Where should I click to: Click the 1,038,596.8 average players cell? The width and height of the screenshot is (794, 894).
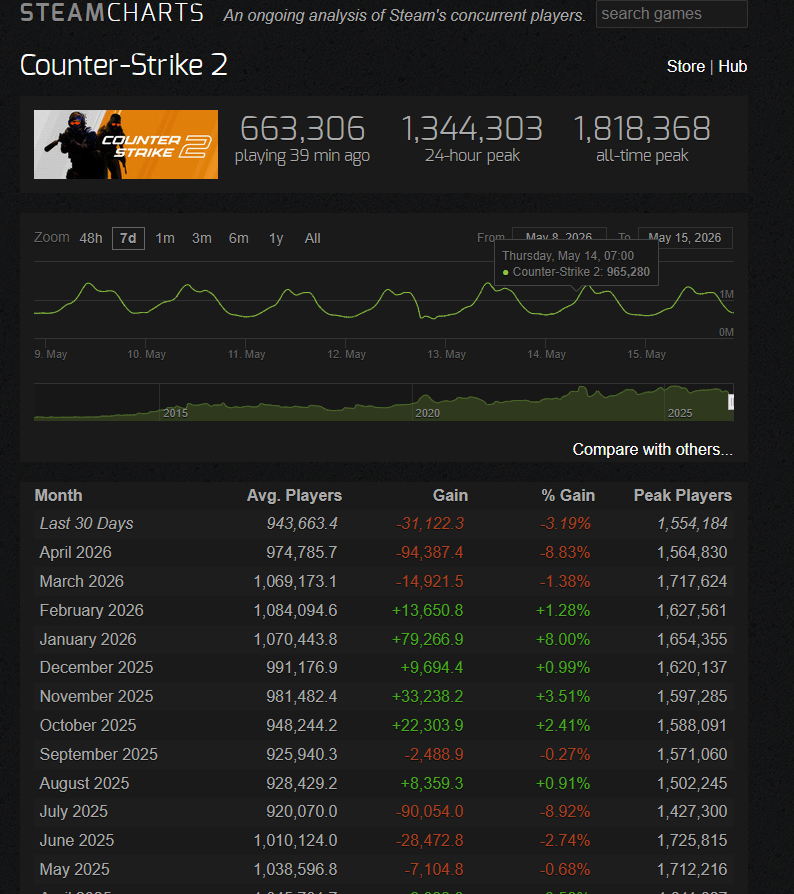(x=295, y=870)
